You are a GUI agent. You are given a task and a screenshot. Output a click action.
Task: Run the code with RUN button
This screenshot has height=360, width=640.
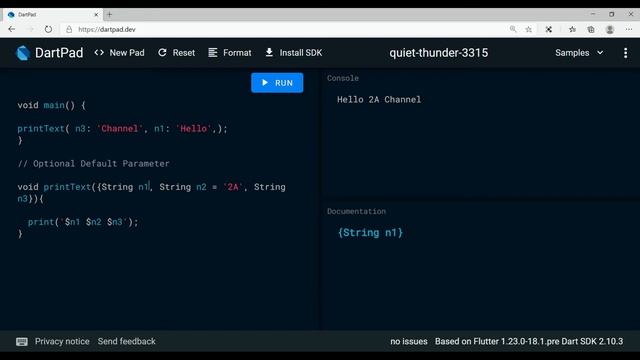[277, 83]
